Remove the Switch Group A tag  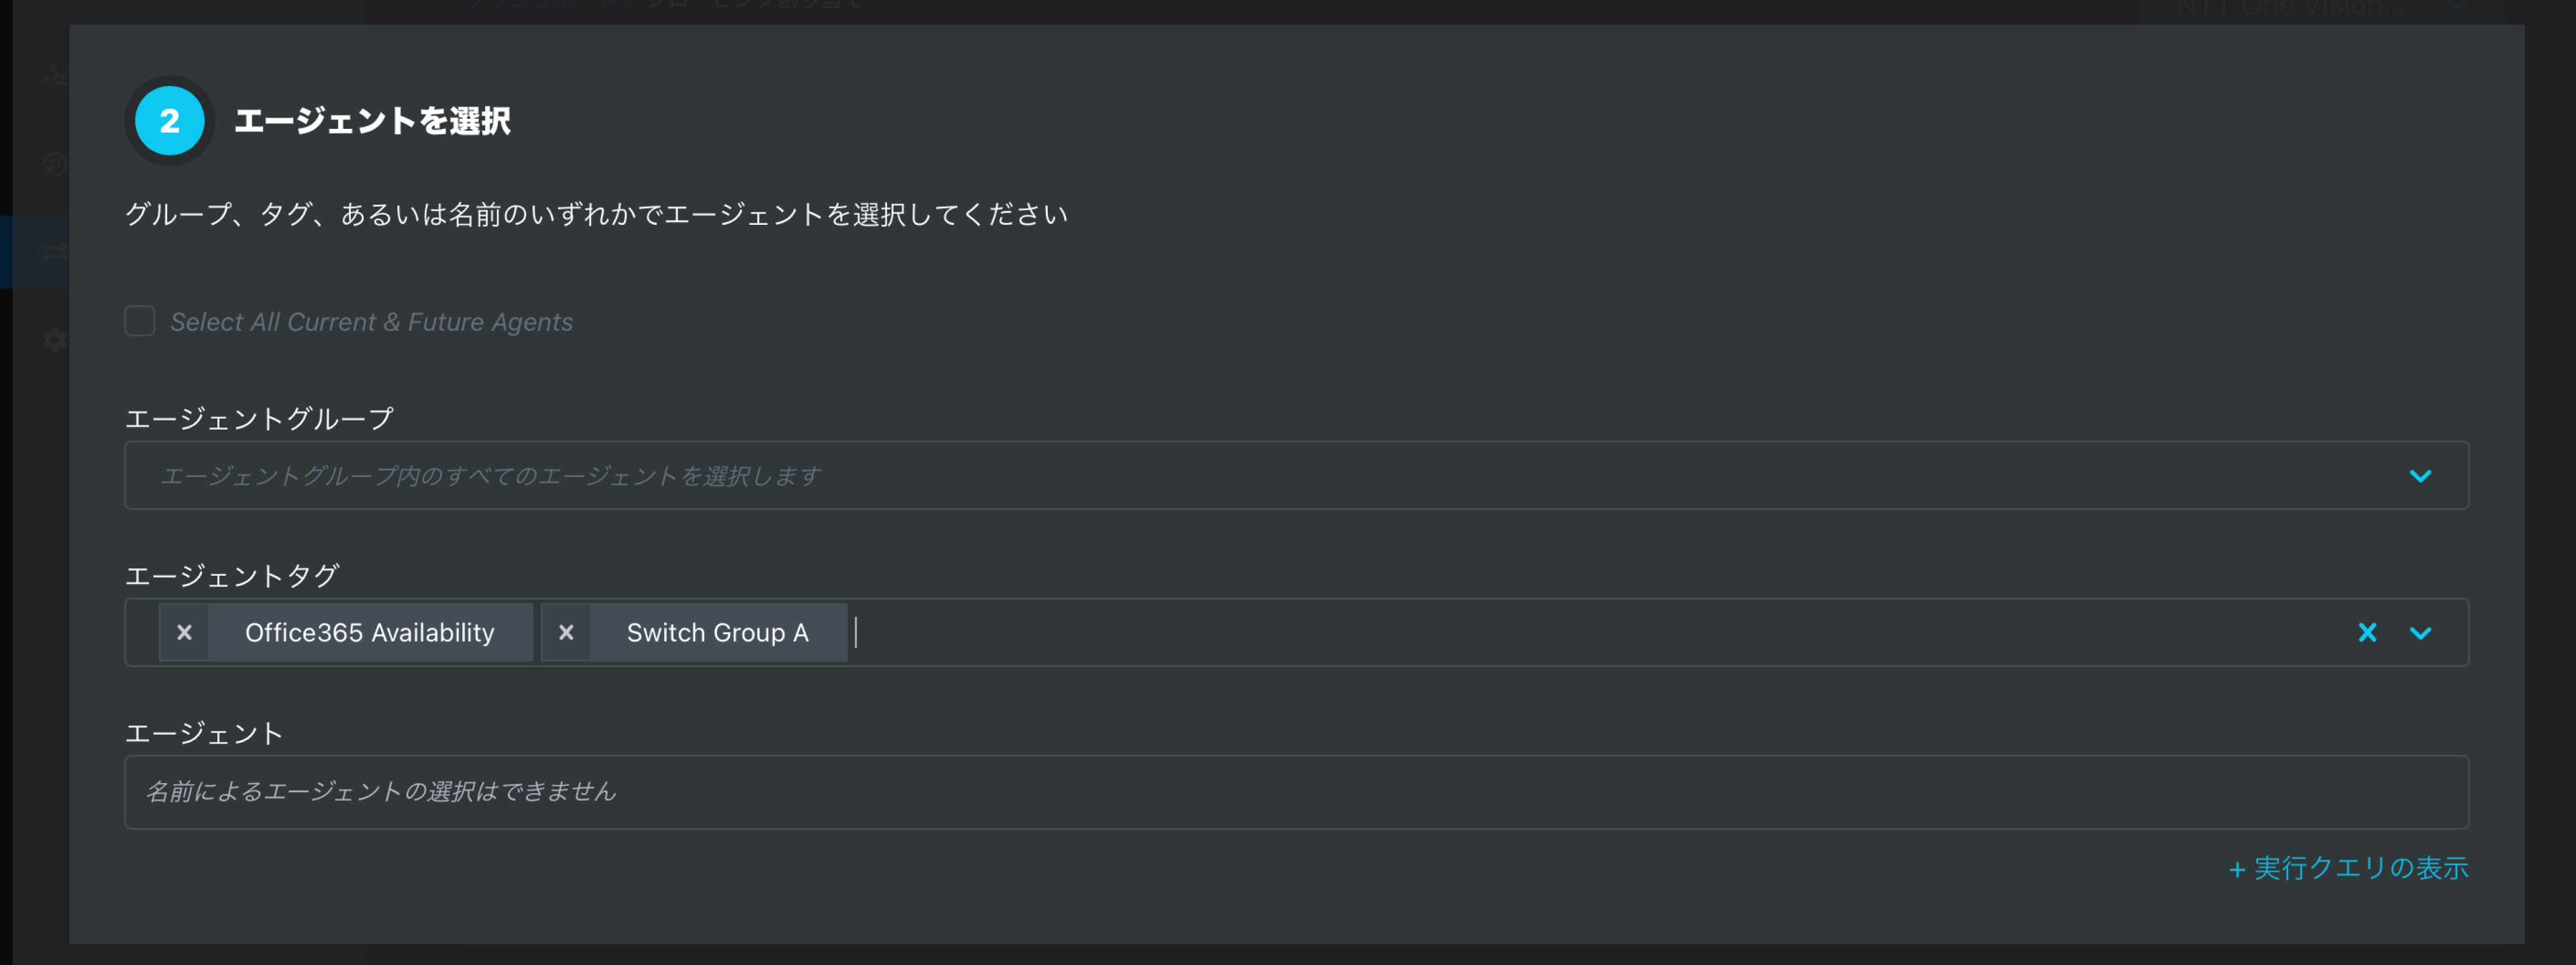(x=566, y=632)
